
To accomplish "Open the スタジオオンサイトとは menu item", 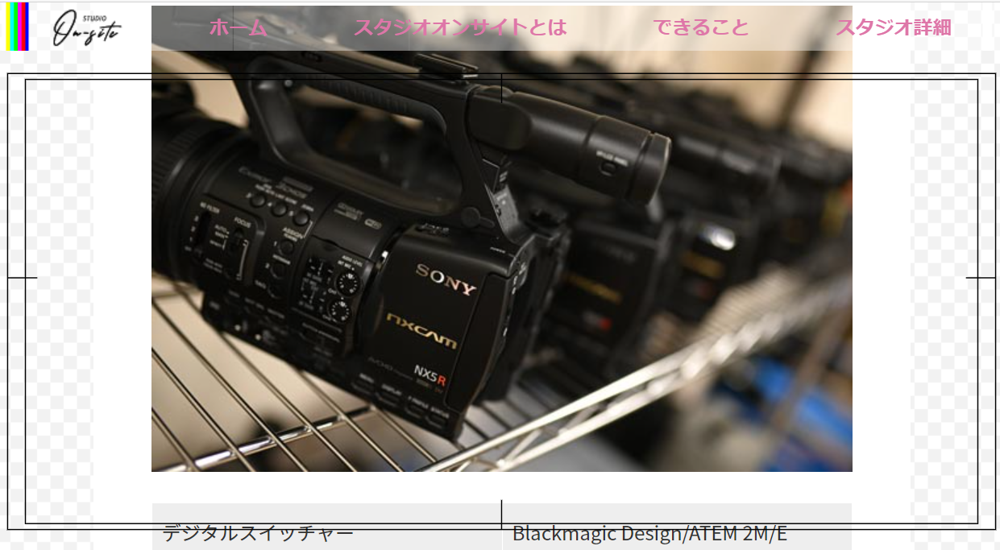I will [x=460, y=27].
